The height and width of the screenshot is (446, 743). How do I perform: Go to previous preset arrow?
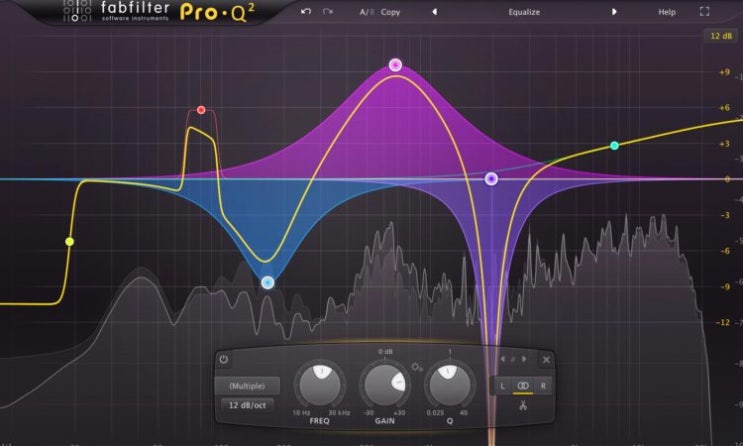(435, 12)
